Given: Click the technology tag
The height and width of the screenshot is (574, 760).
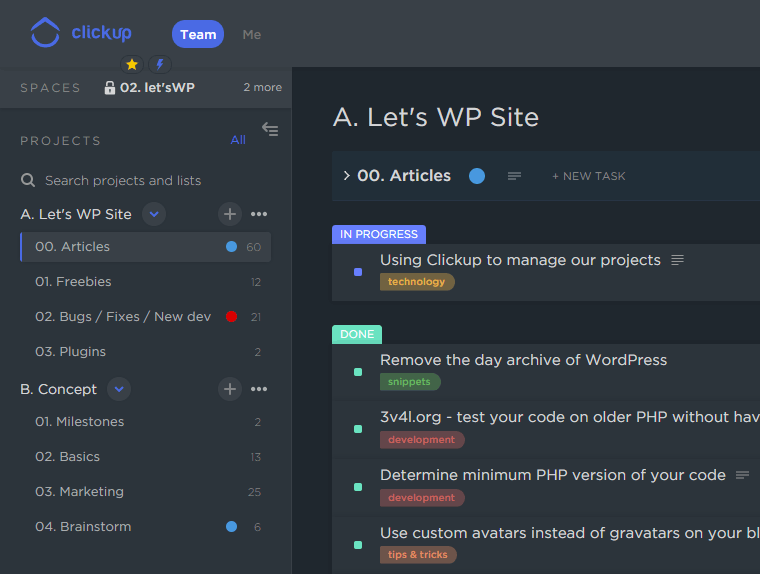Looking at the screenshot, I should tap(417, 282).
